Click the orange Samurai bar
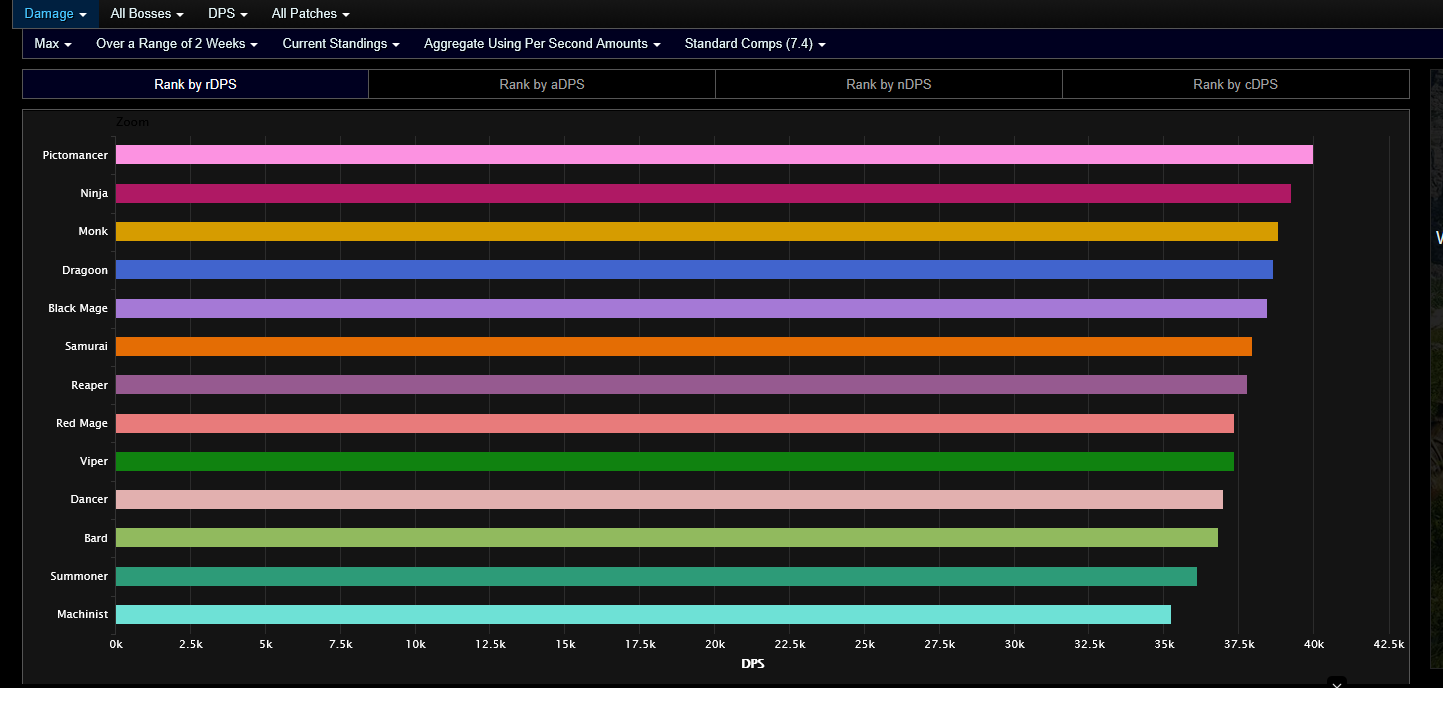 [684, 346]
